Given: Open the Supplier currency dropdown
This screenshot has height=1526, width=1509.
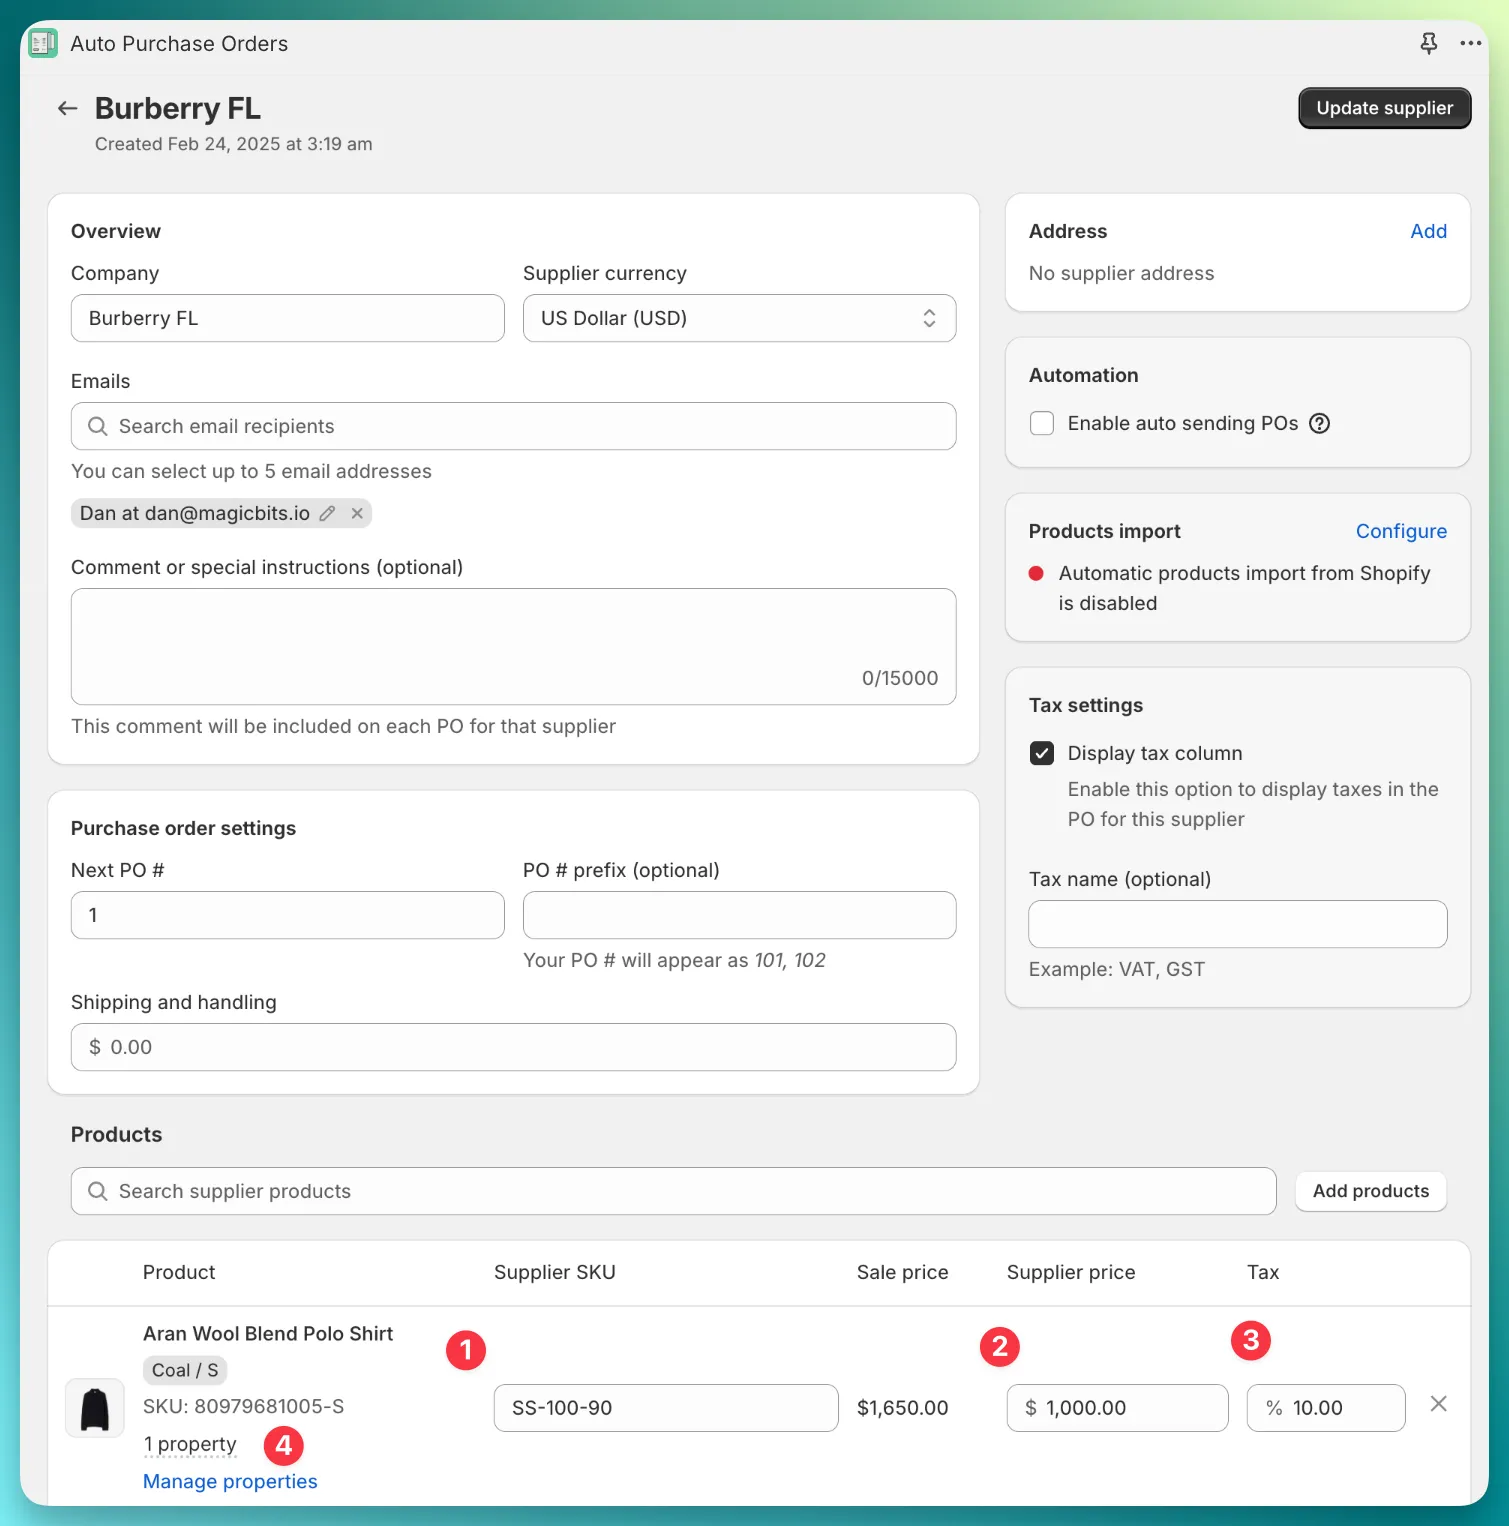Looking at the screenshot, I should 739,318.
